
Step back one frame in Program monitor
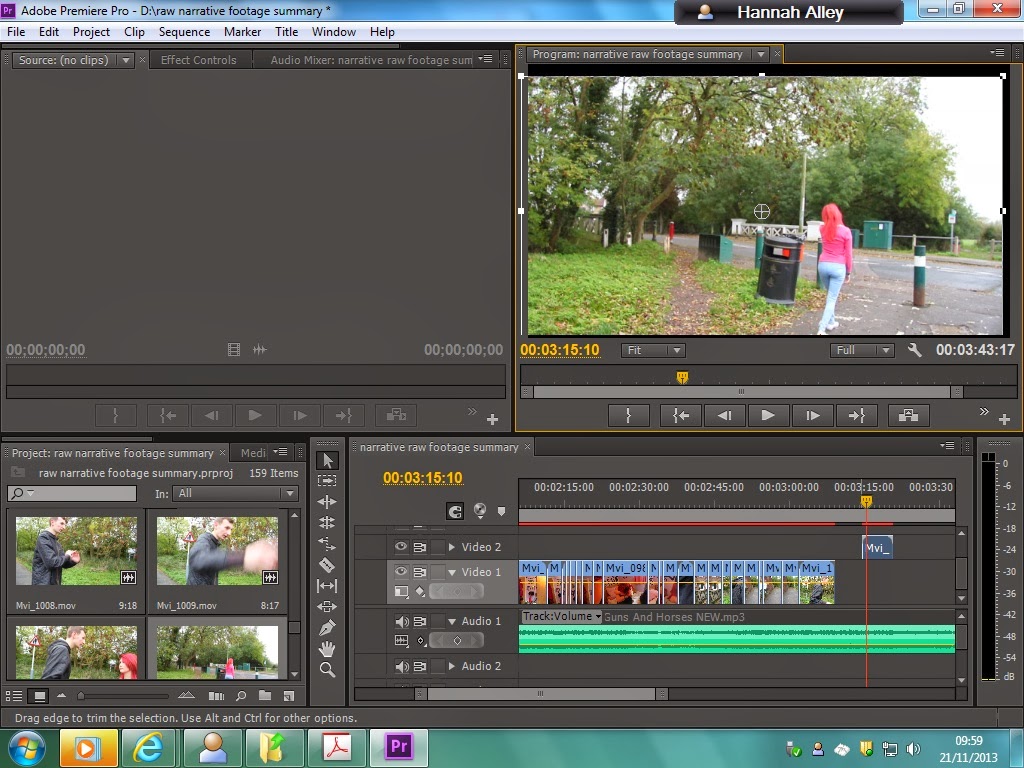(x=724, y=415)
